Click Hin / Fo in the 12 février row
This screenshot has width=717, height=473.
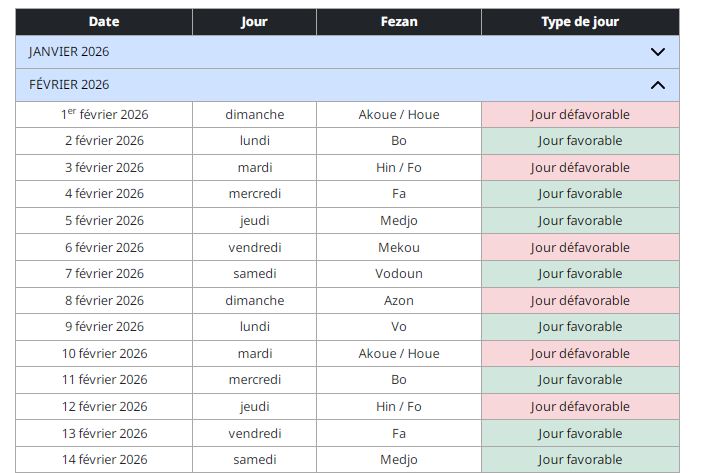399,407
